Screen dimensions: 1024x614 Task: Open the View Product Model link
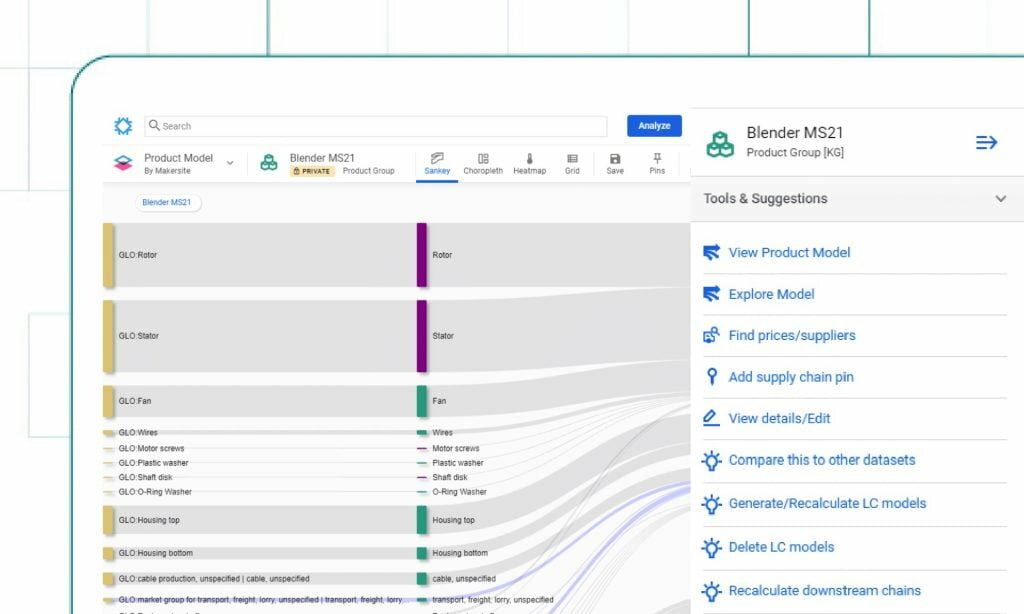[x=789, y=253]
